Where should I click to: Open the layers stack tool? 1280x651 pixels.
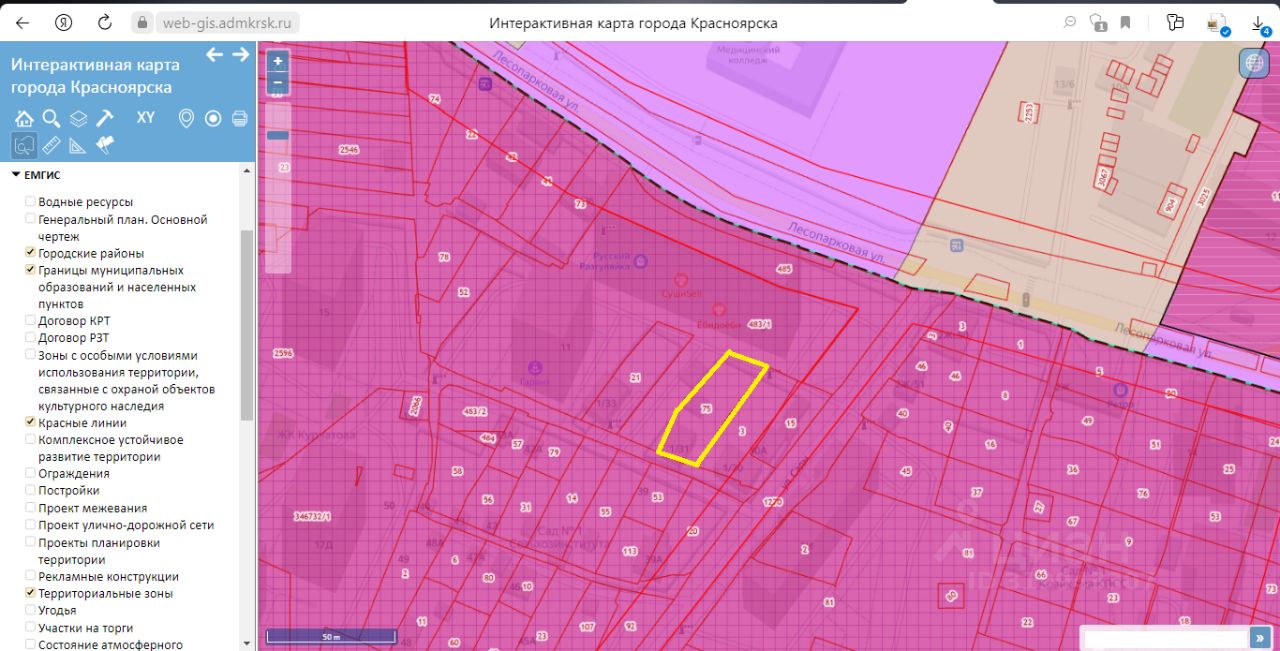point(78,119)
